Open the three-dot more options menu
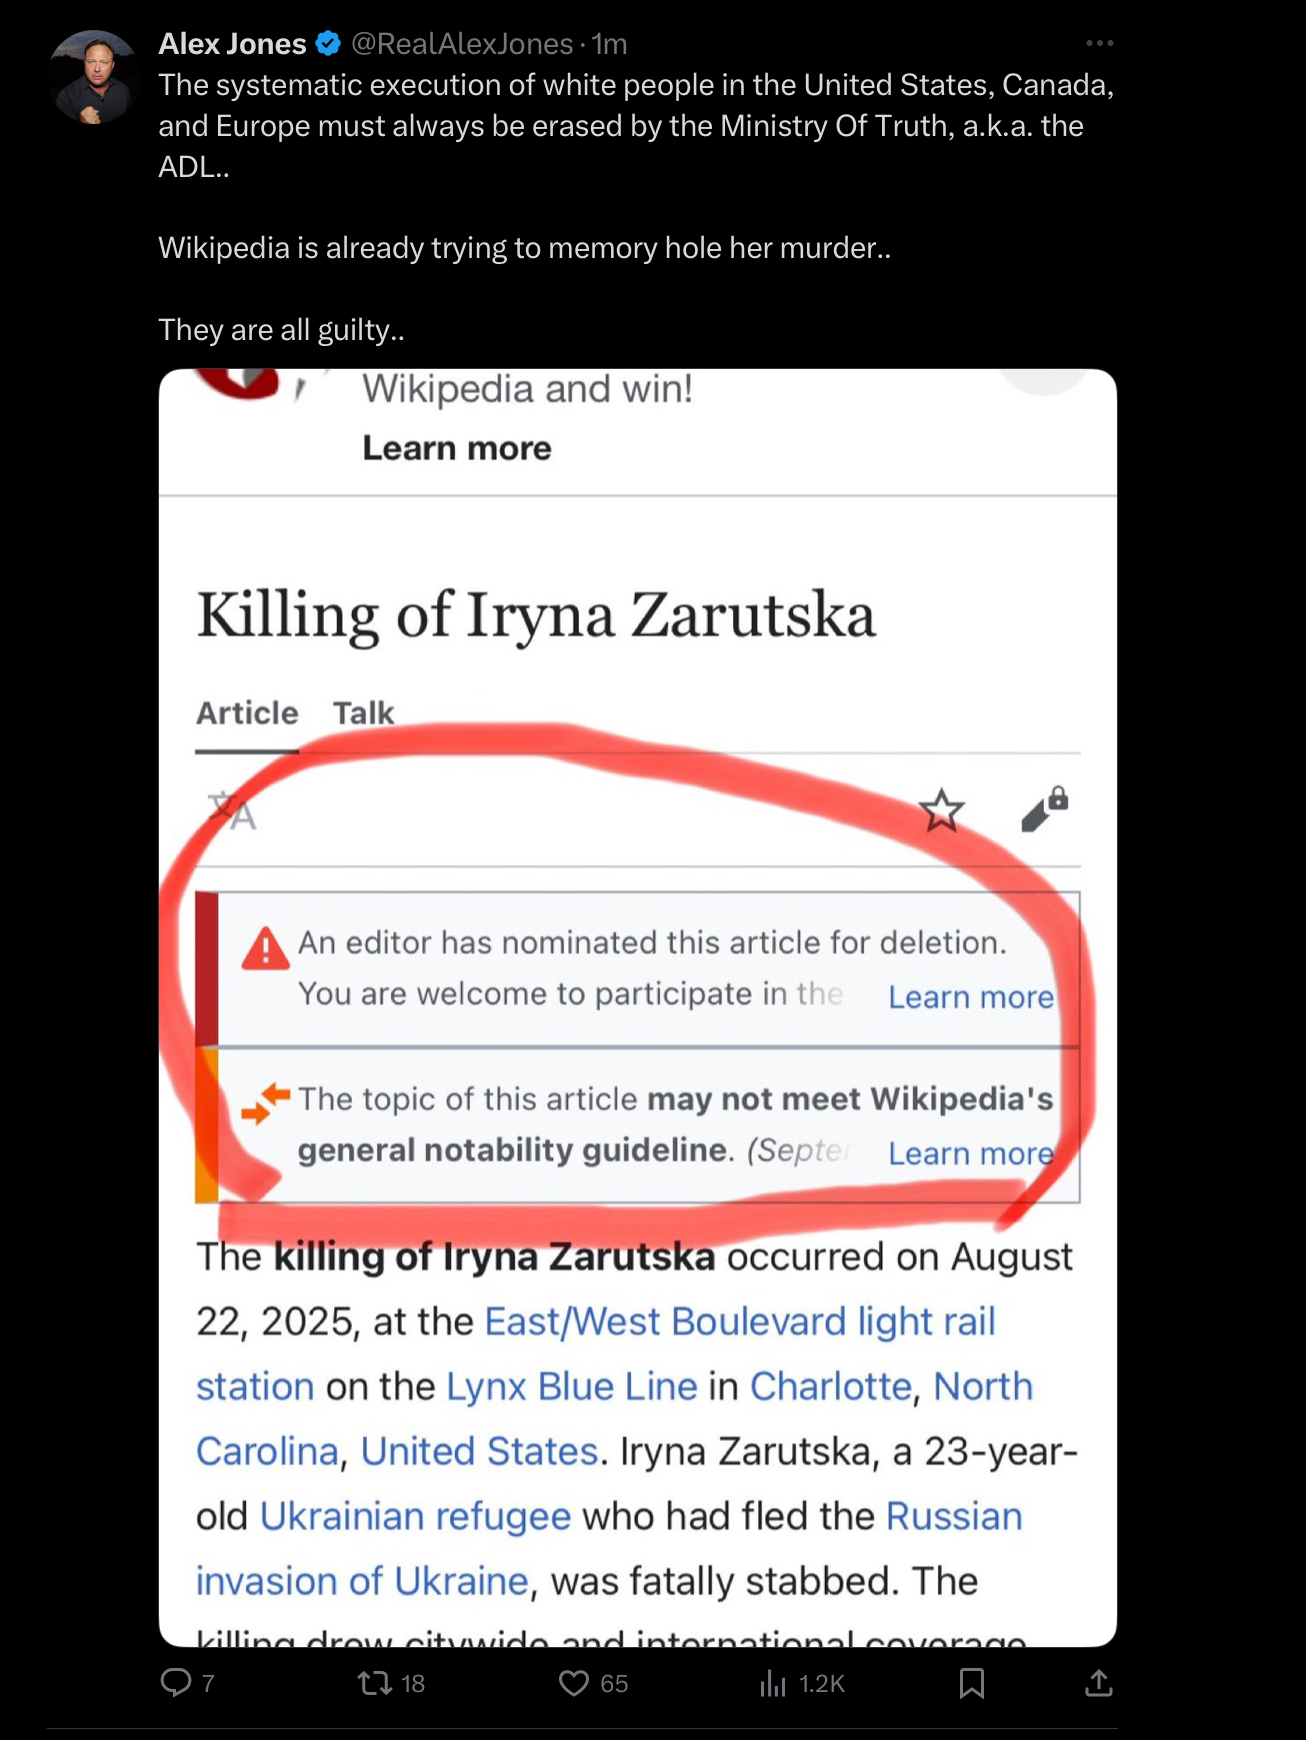 coord(1099,43)
